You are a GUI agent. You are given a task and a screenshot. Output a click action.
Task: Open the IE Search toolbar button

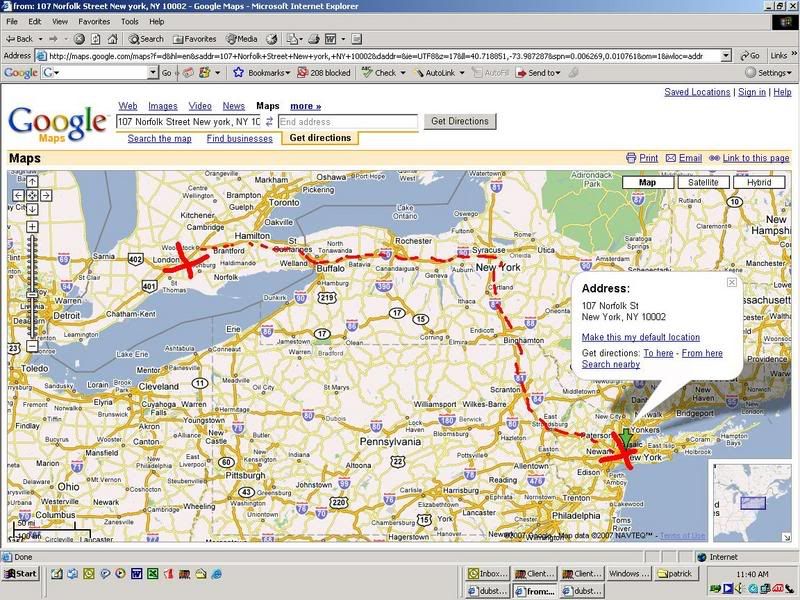click(x=146, y=39)
